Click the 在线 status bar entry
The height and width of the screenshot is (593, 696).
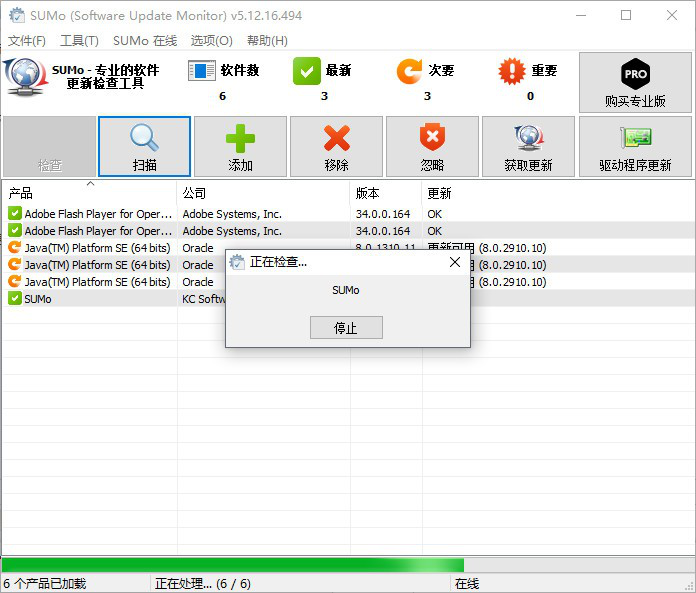467,583
